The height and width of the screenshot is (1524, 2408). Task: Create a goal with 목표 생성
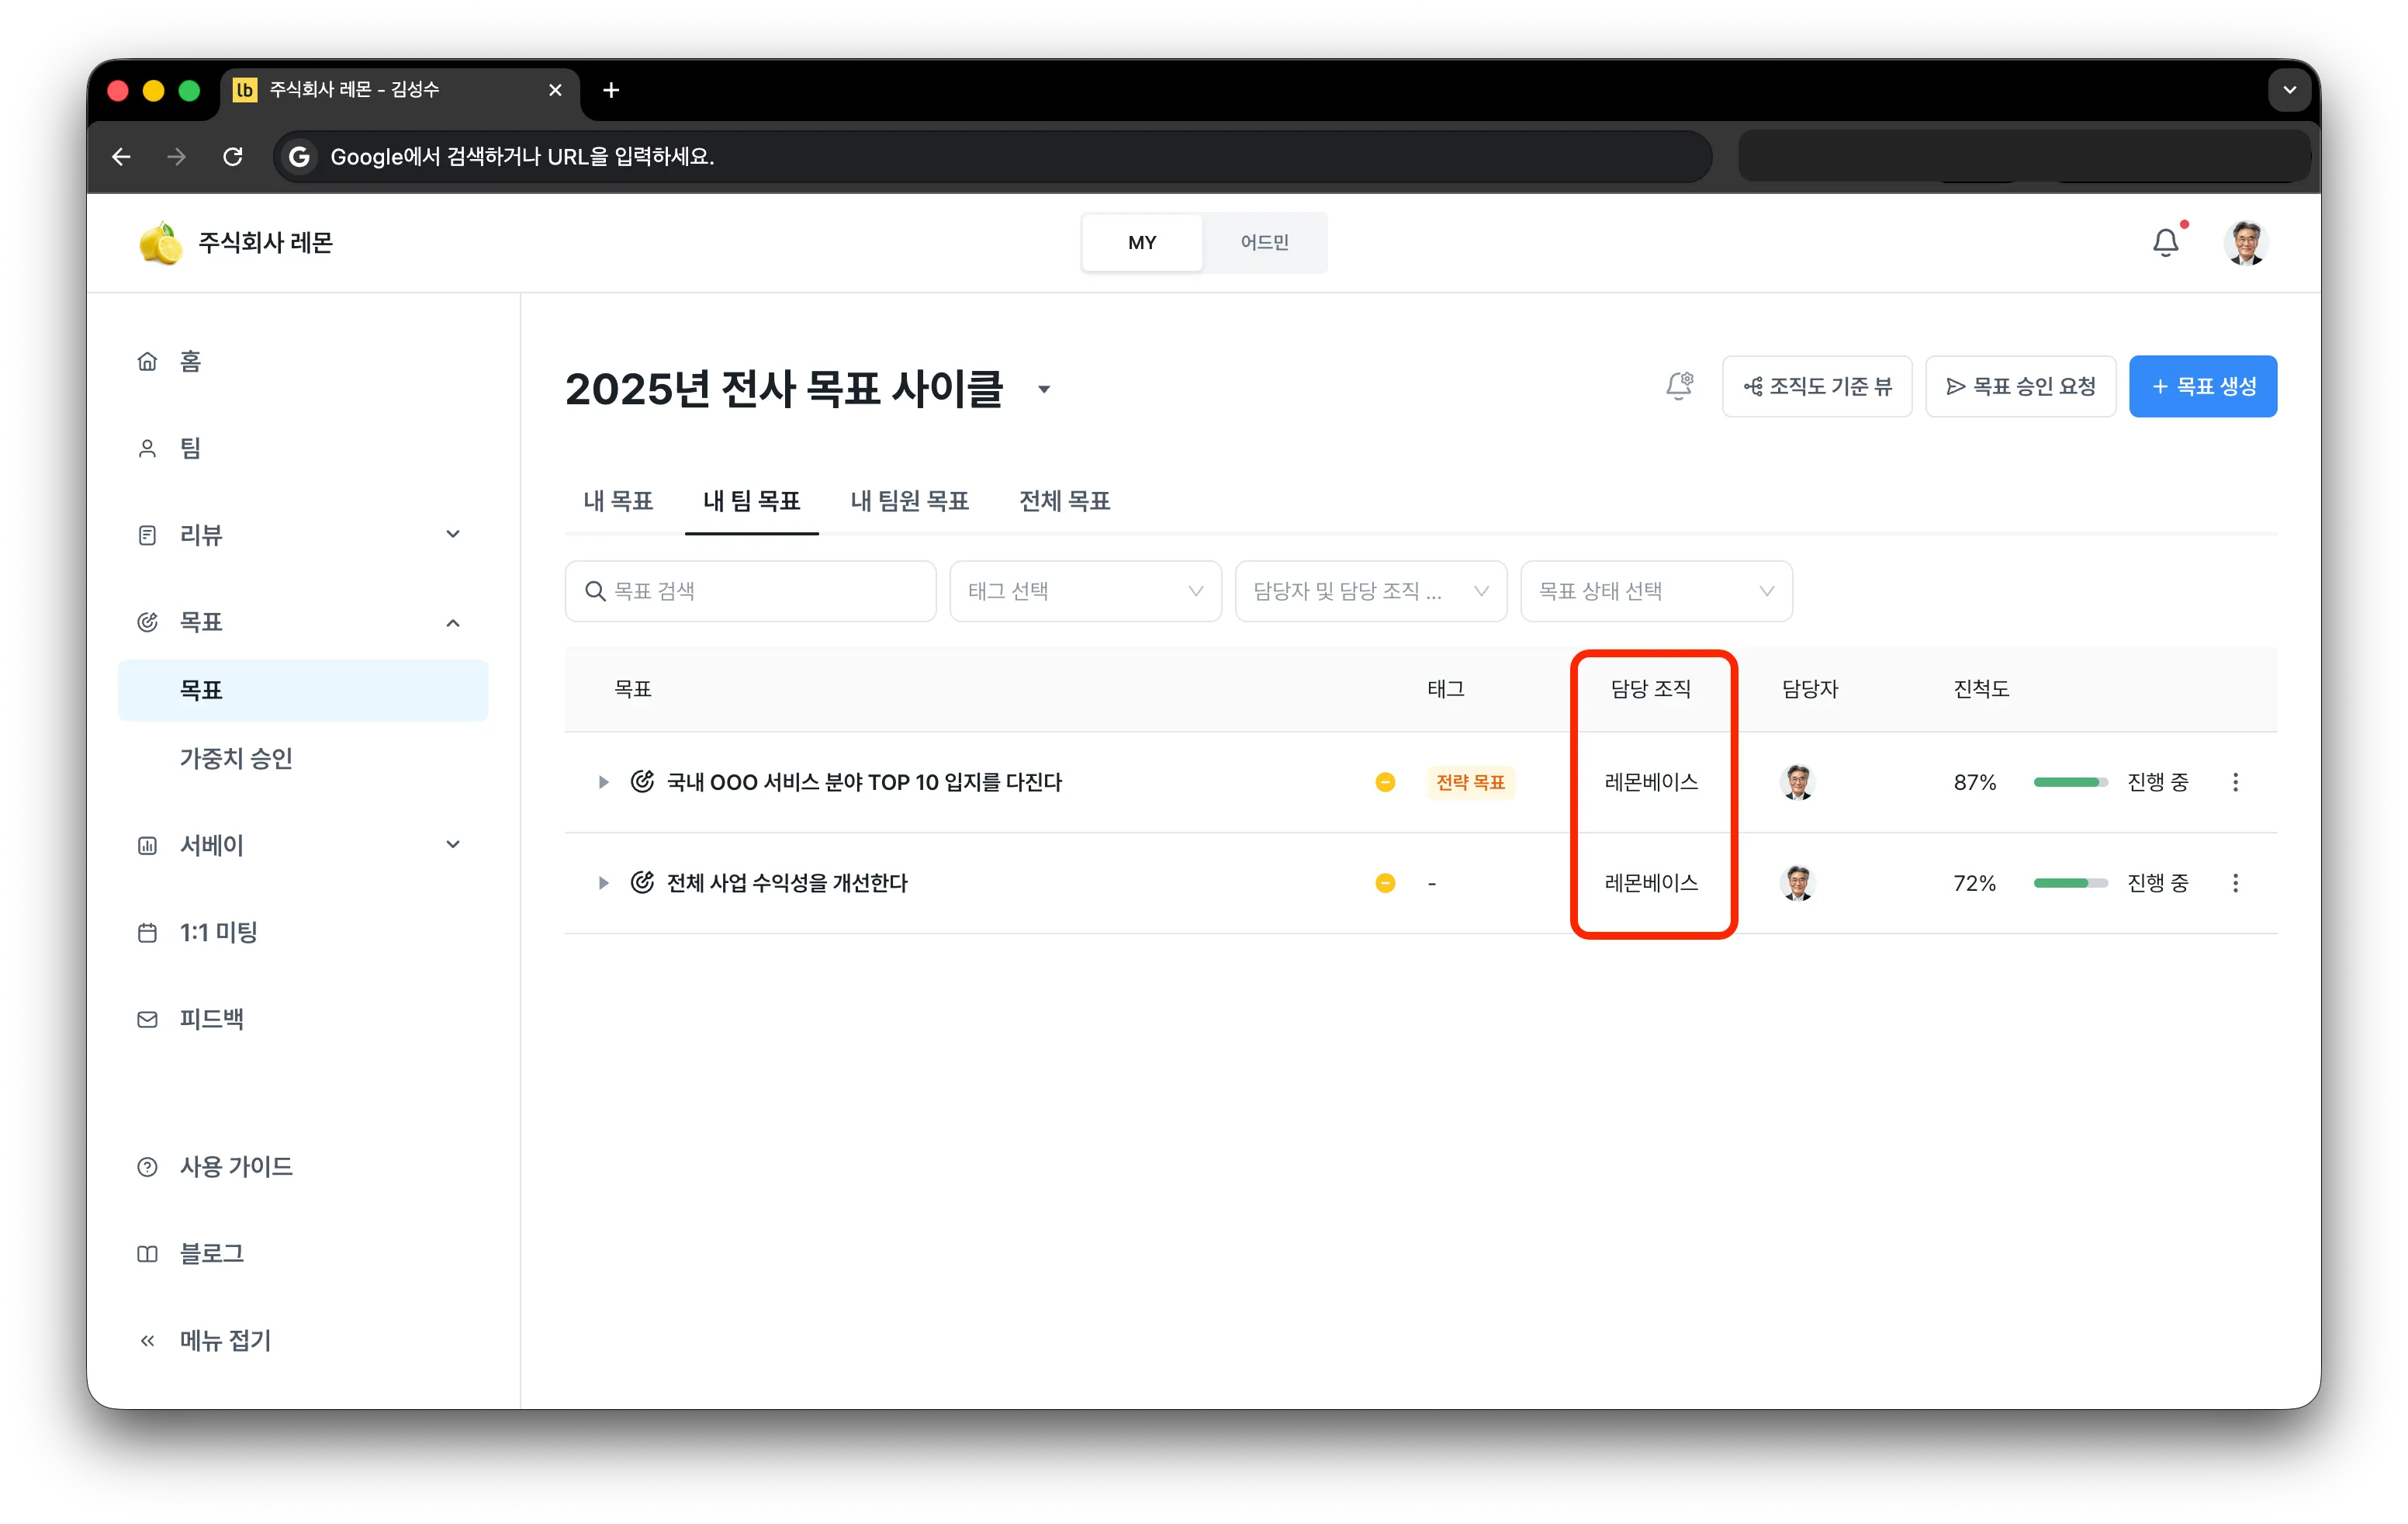2203,386
